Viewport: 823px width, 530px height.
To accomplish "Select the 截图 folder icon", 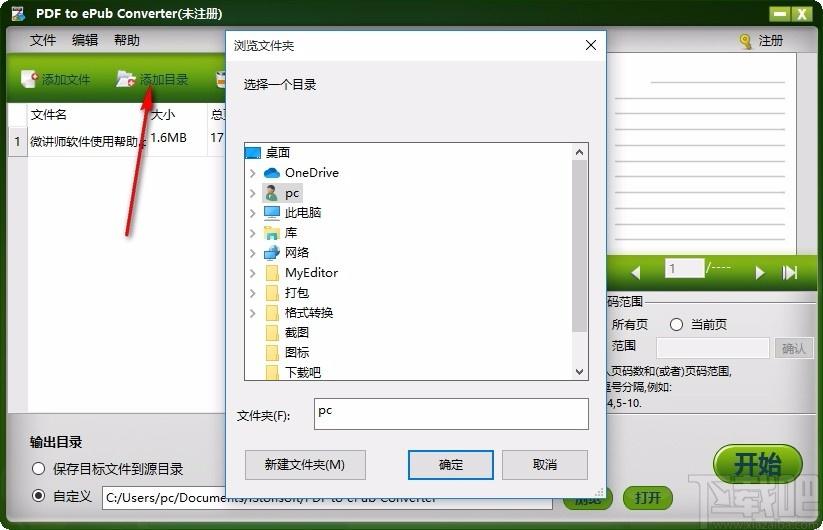I will point(272,333).
